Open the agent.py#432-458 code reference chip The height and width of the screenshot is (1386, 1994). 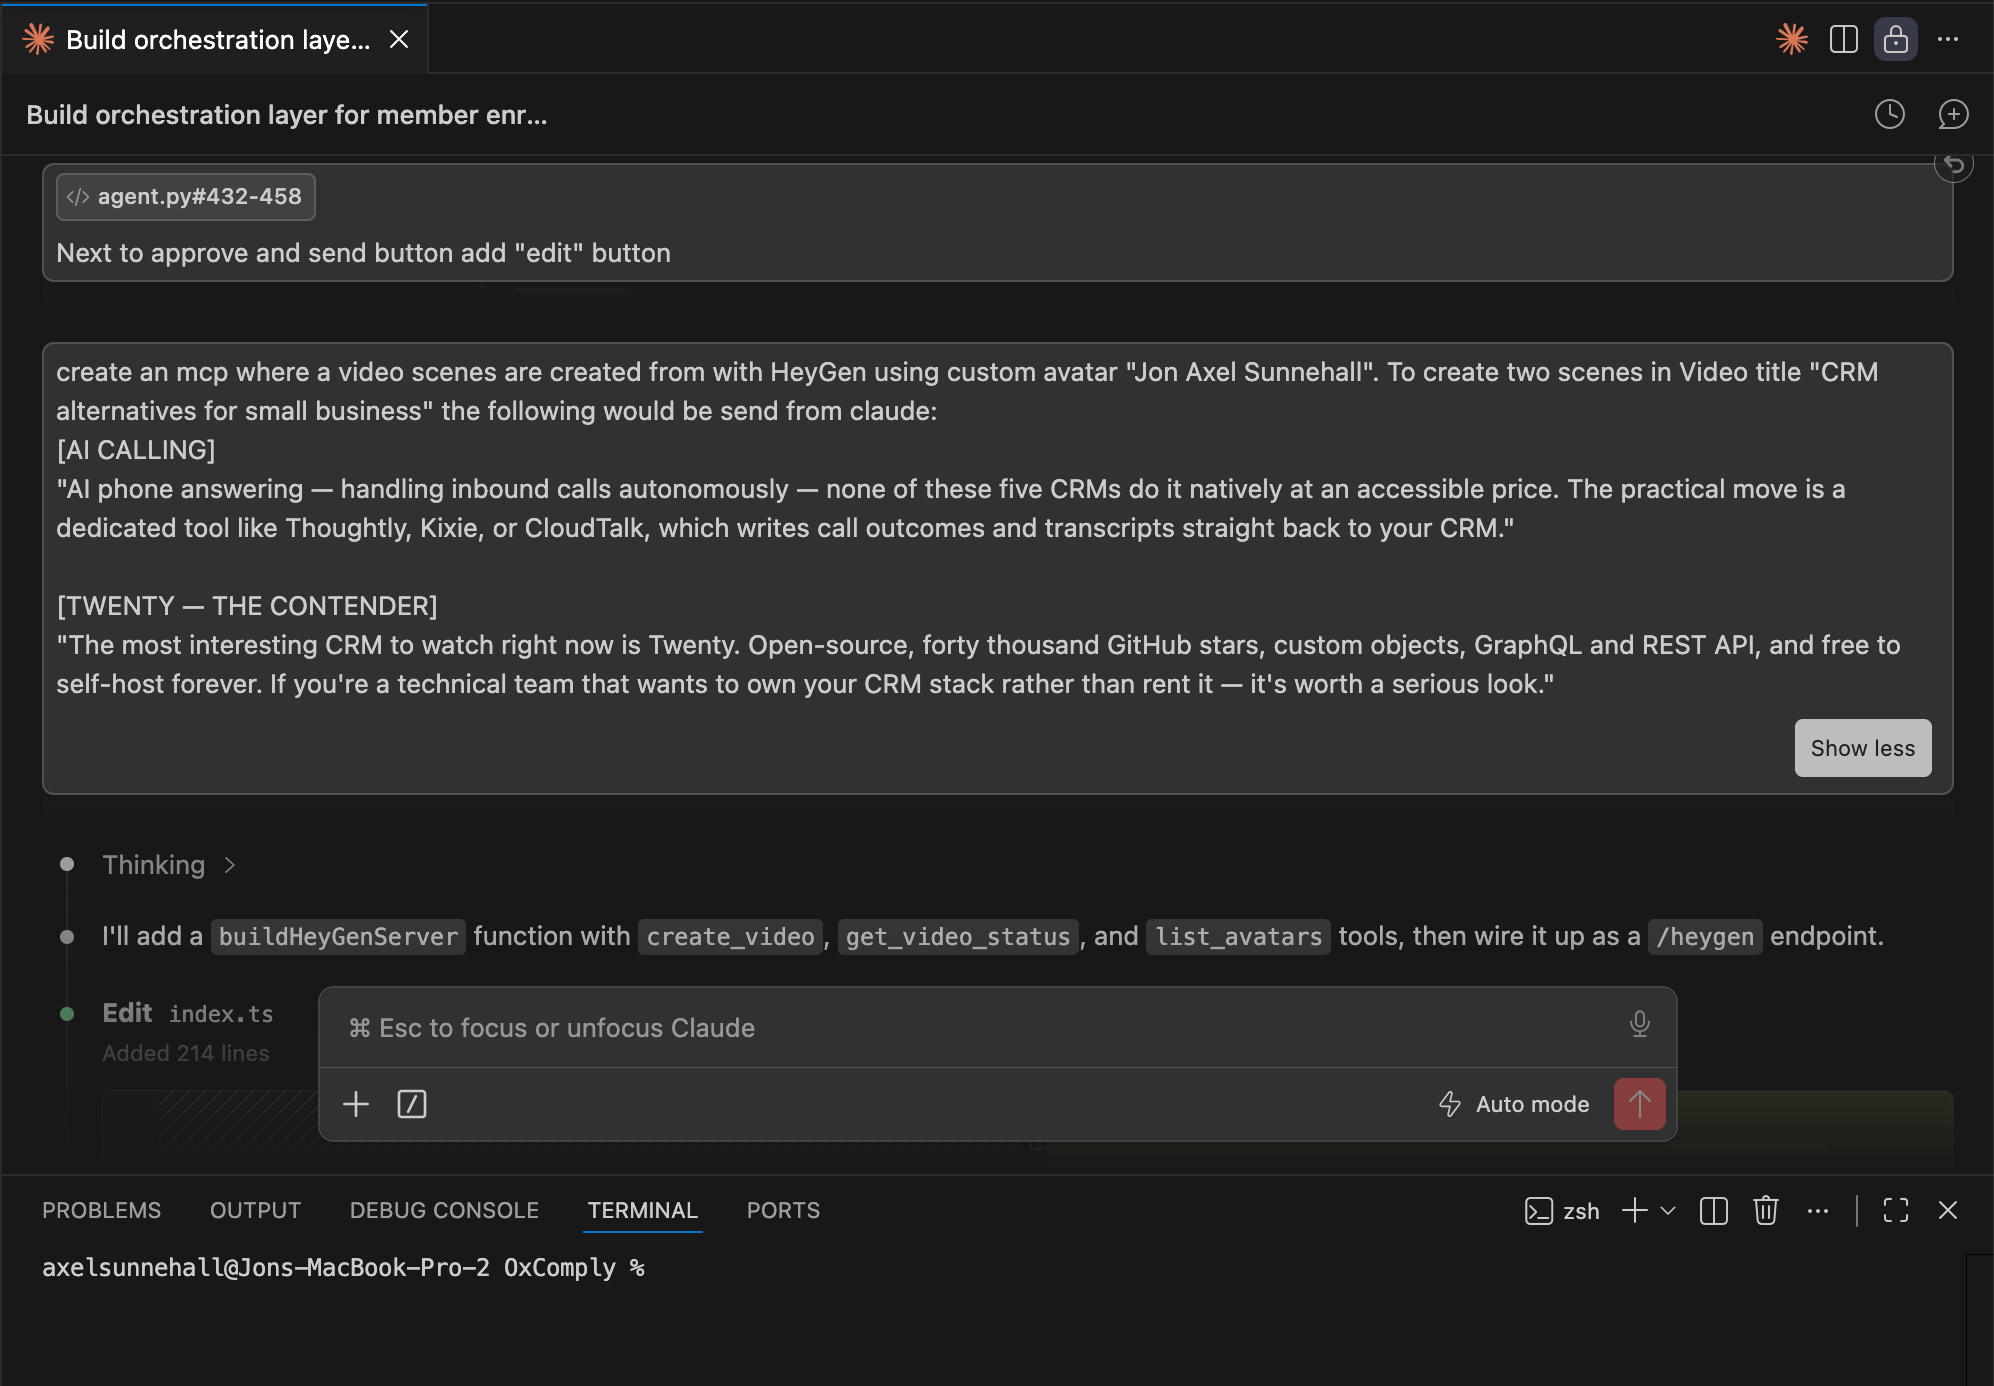click(x=186, y=196)
